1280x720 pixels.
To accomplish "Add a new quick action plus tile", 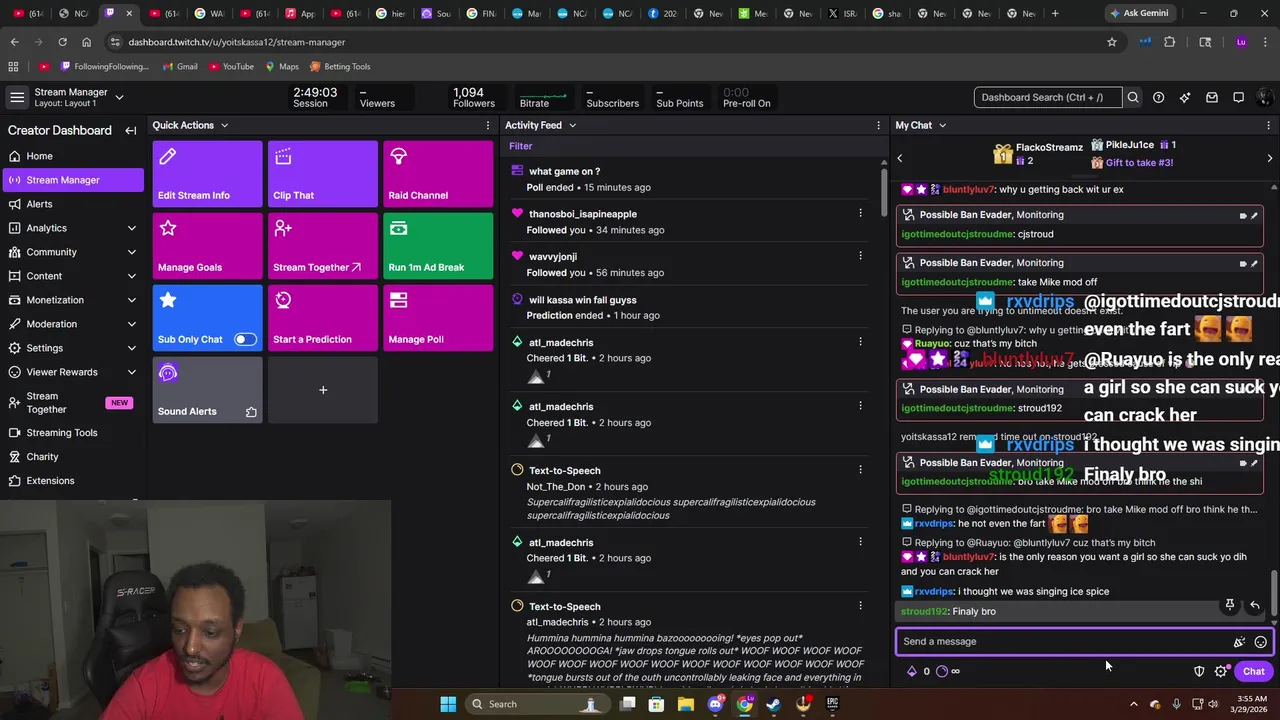I will 322,390.
